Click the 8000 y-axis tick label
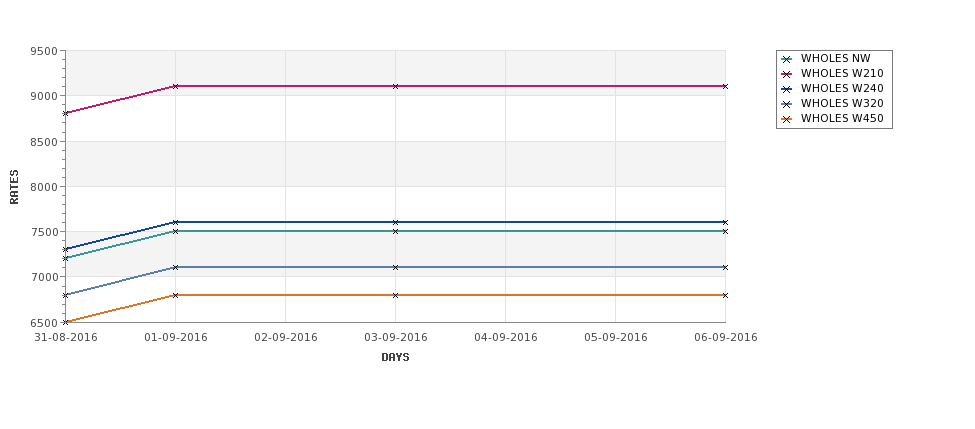This screenshot has height=429, width=975. pos(44,187)
